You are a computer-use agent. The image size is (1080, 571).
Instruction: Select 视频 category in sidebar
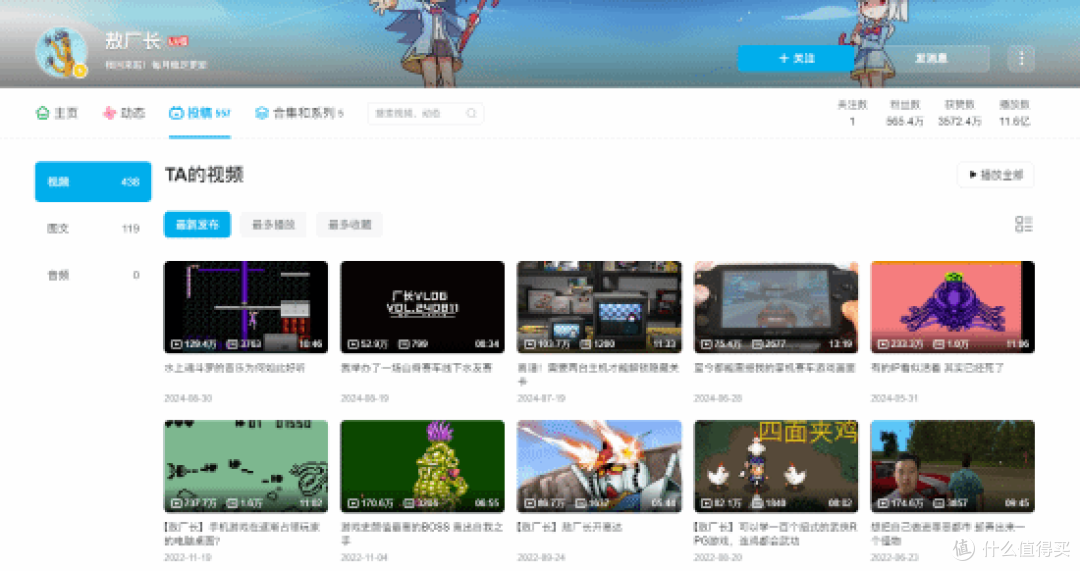(x=93, y=182)
